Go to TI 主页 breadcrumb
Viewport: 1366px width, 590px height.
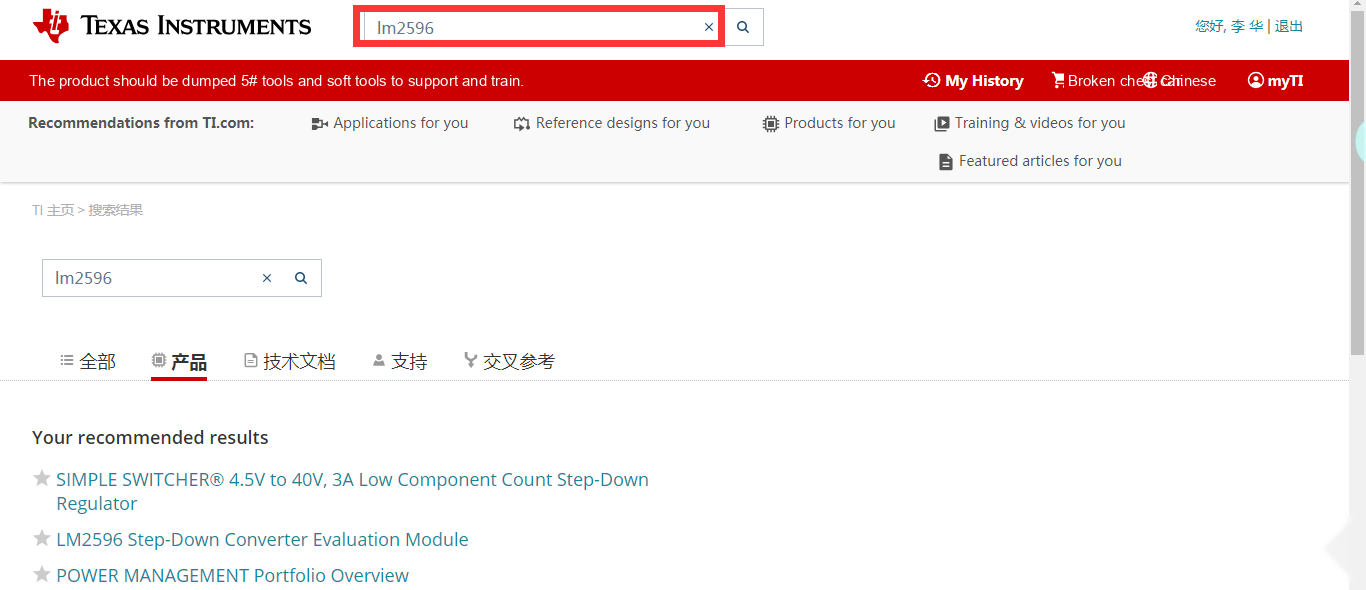coord(53,210)
